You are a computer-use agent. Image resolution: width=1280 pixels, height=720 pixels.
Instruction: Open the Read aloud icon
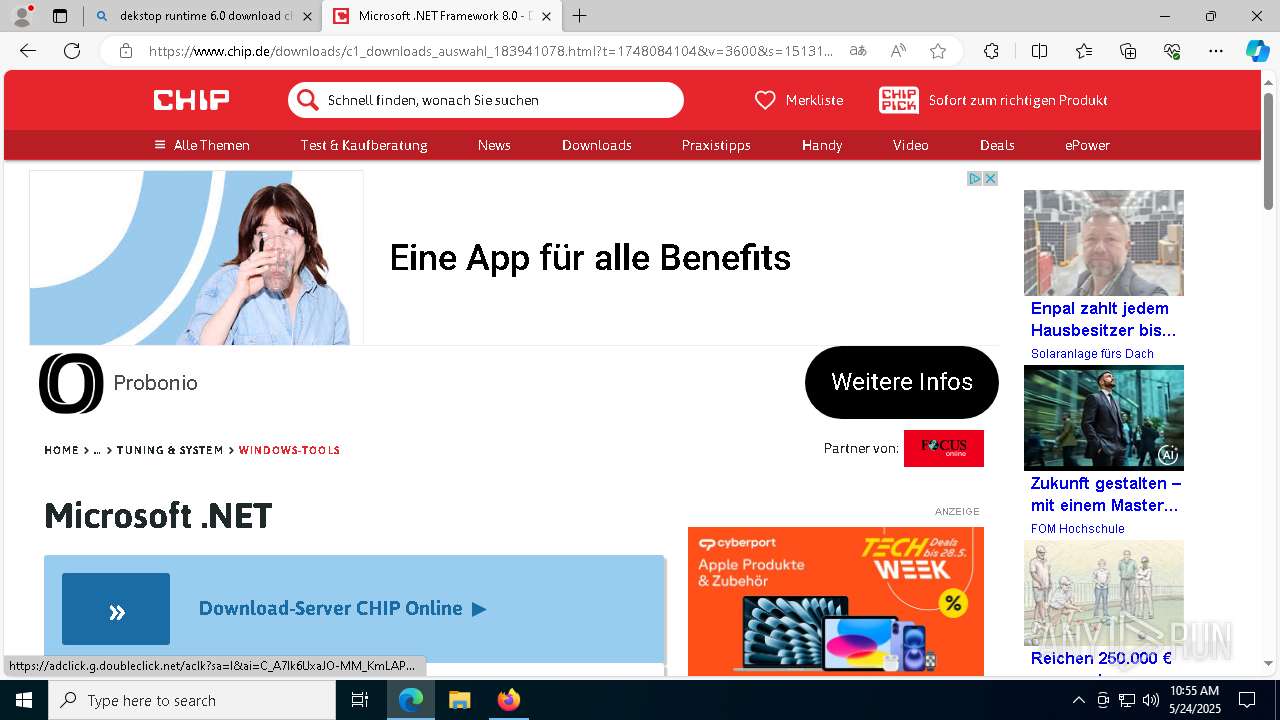tap(898, 51)
